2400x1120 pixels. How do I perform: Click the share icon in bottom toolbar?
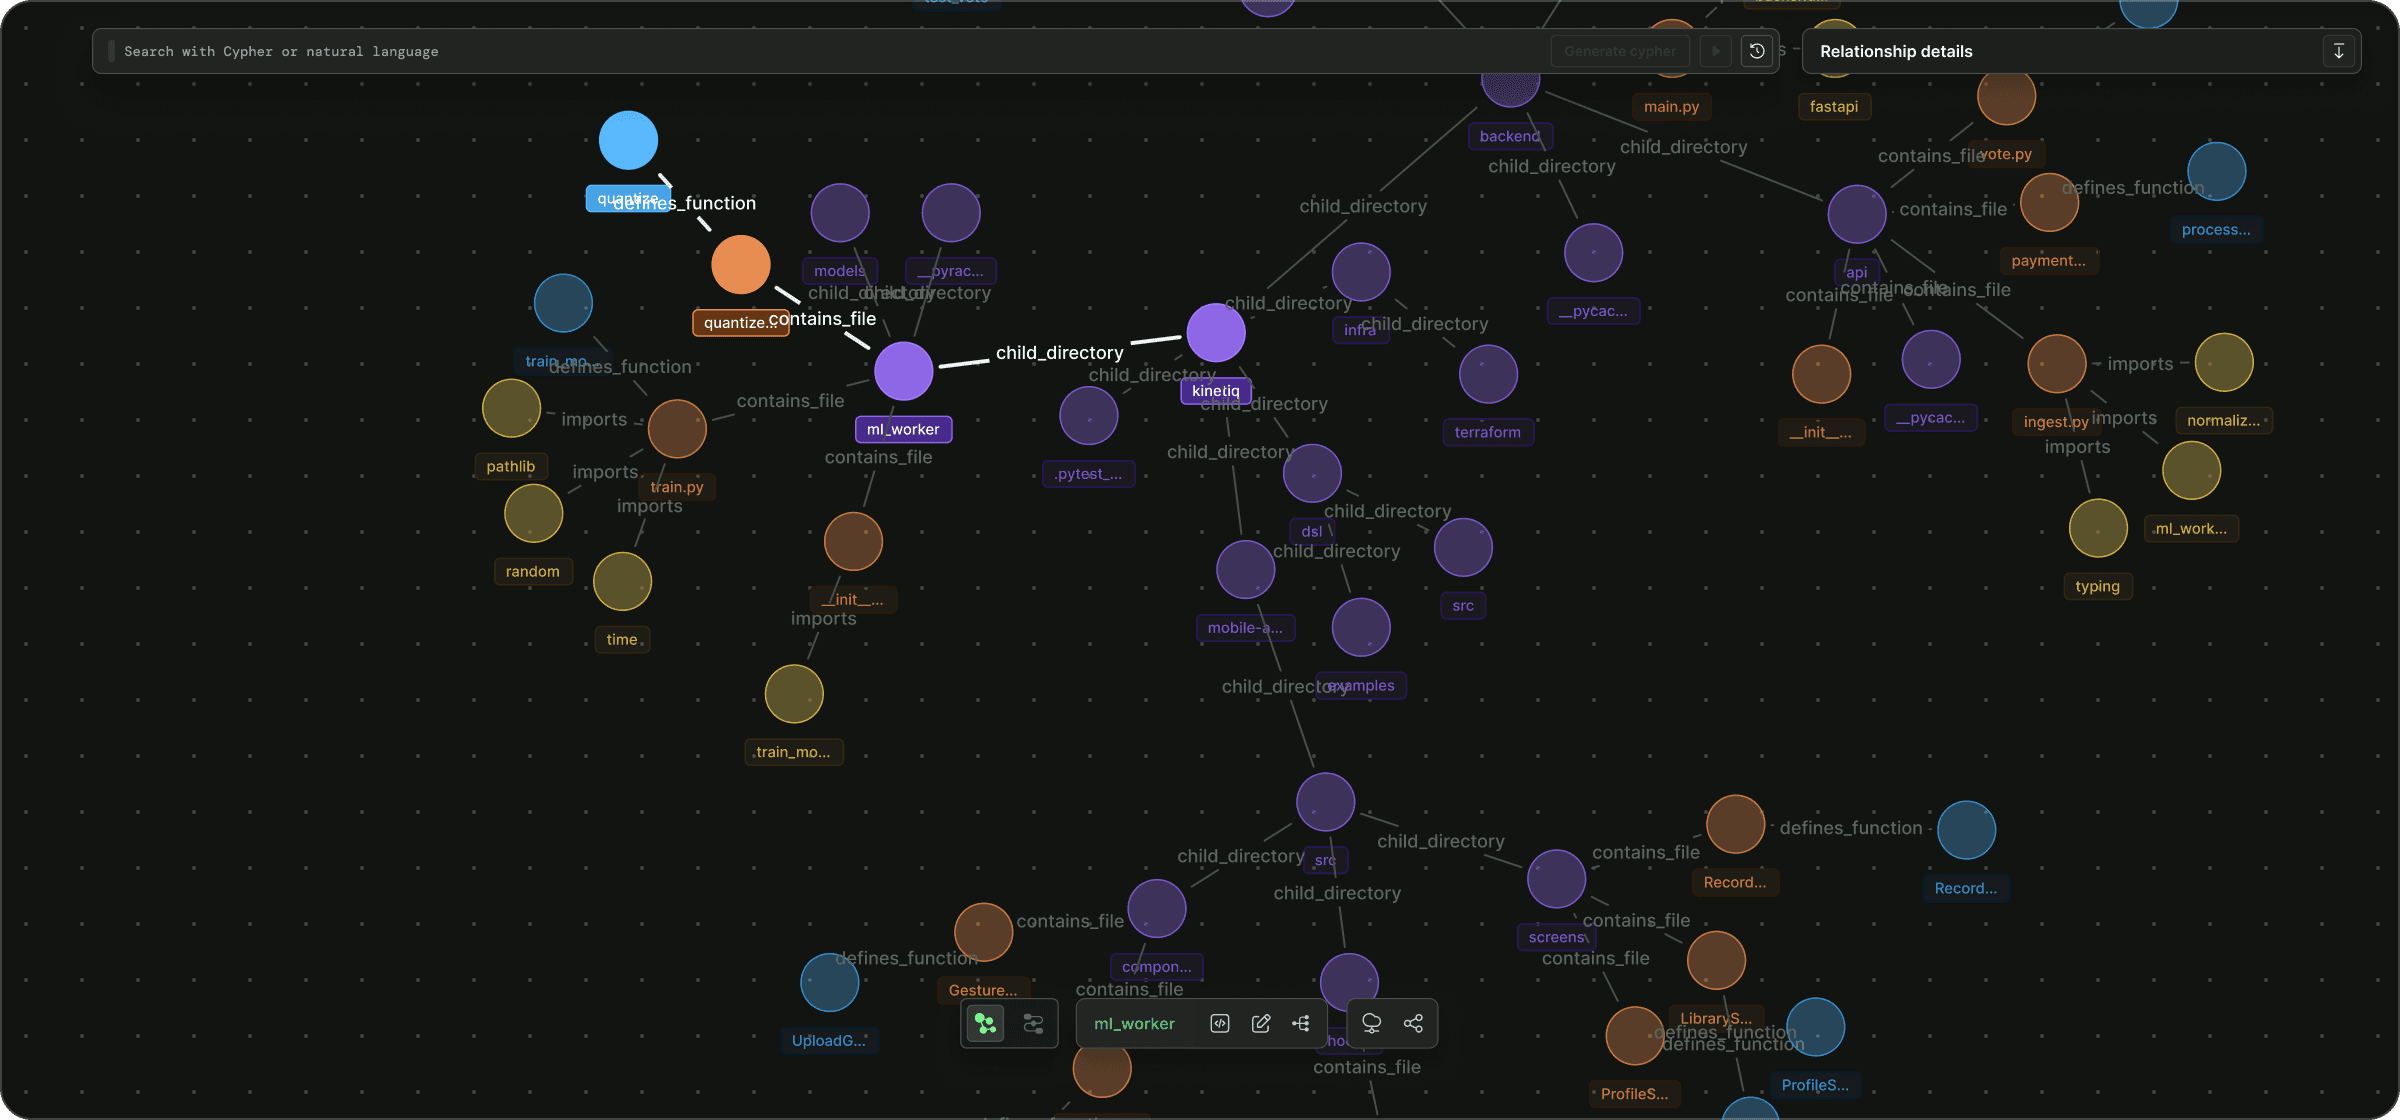click(x=1413, y=1023)
